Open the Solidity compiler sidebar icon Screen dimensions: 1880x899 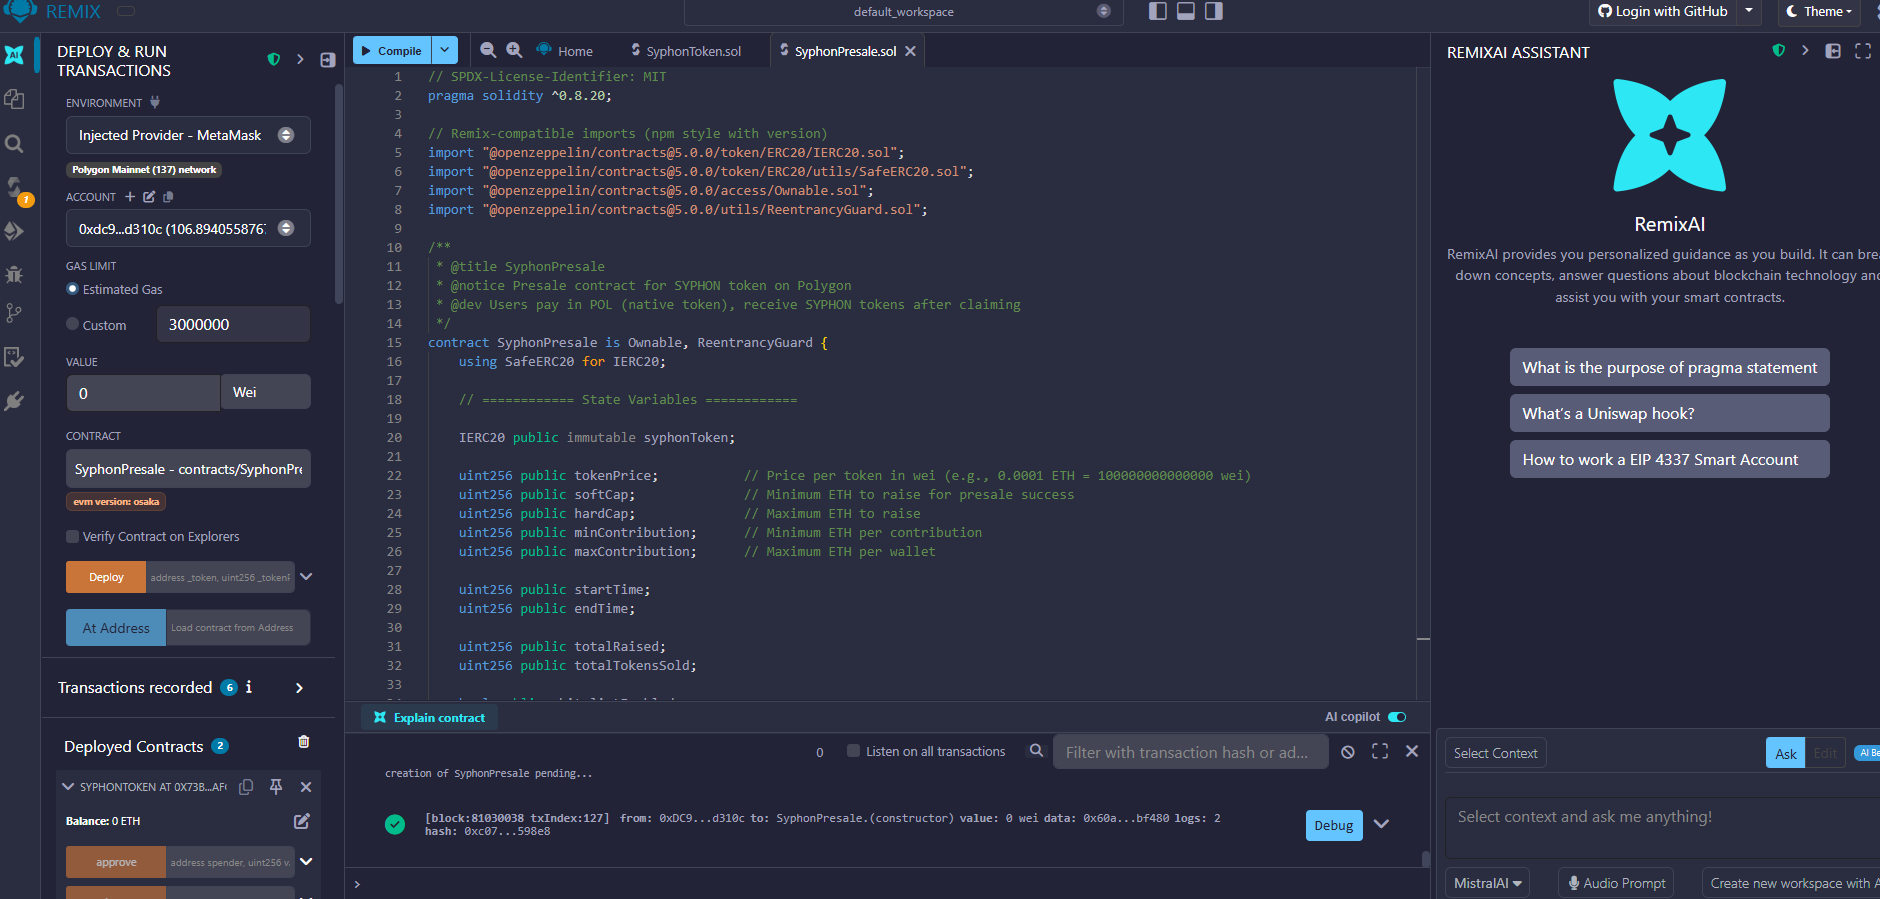(x=14, y=187)
